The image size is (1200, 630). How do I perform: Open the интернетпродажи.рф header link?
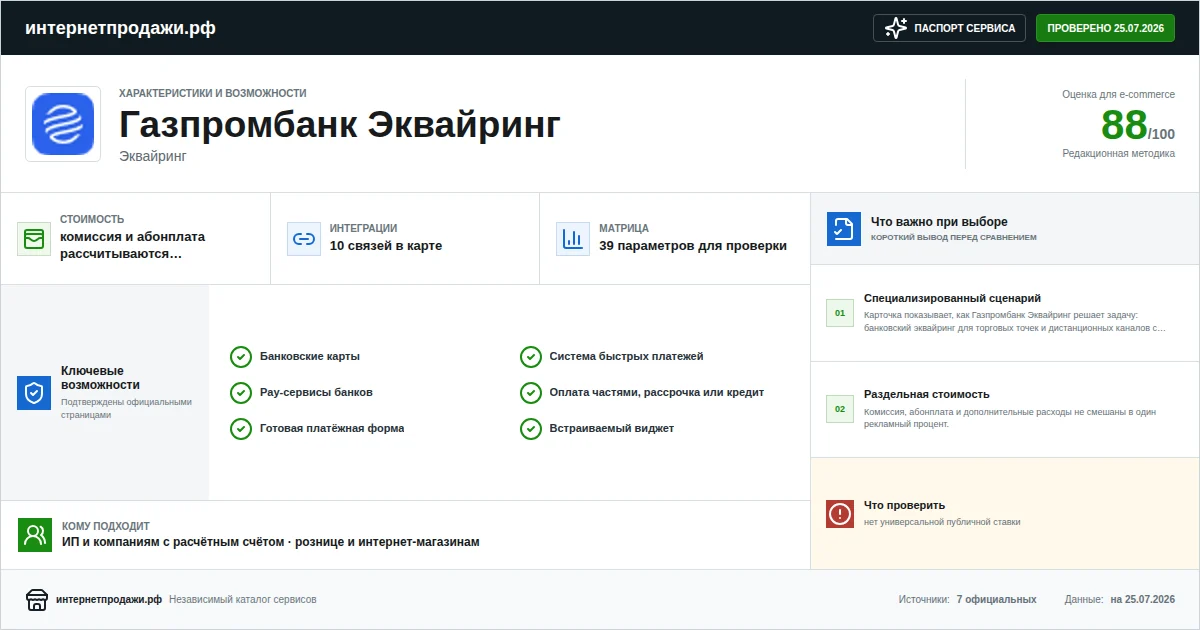pyautogui.click(x=120, y=28)
